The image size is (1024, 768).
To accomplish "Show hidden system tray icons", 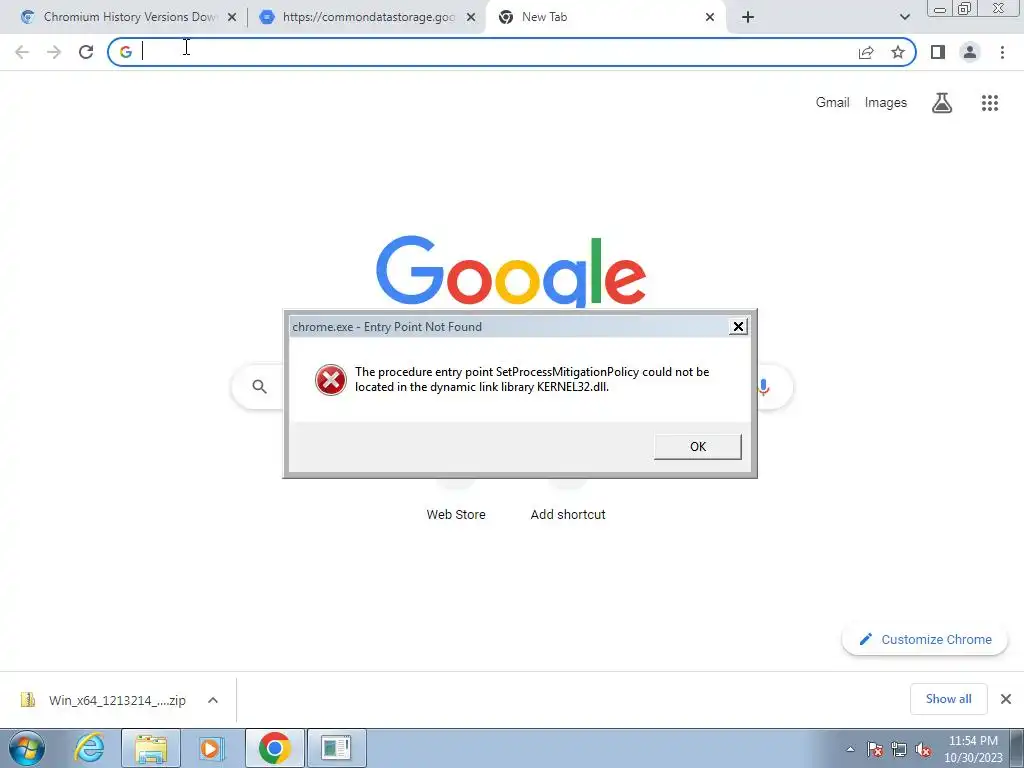I will [x=850, y=749].
